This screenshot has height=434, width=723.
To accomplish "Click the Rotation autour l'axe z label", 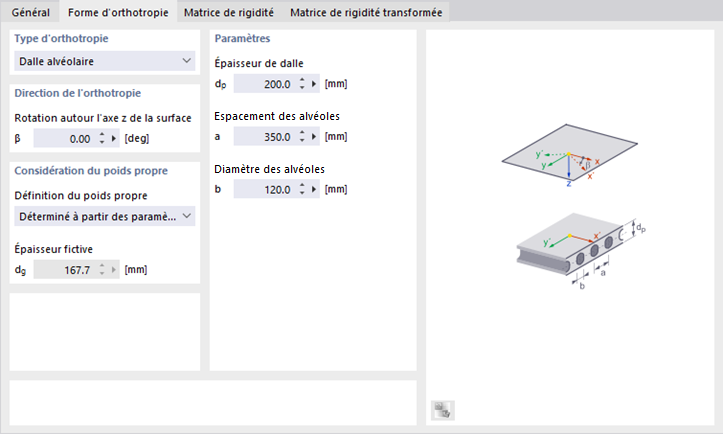I will coord(103,118).
